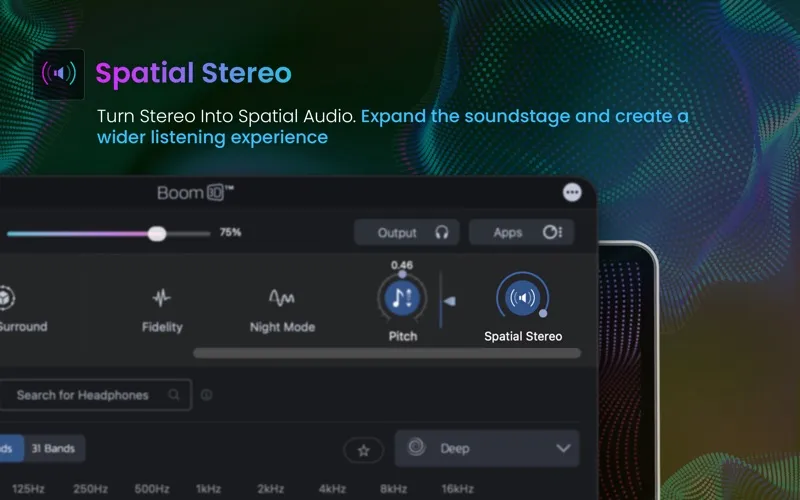Click the 125Hz band label
This screenshot has width=800, height=500.
pyautogui.click(x=28, y=489)
